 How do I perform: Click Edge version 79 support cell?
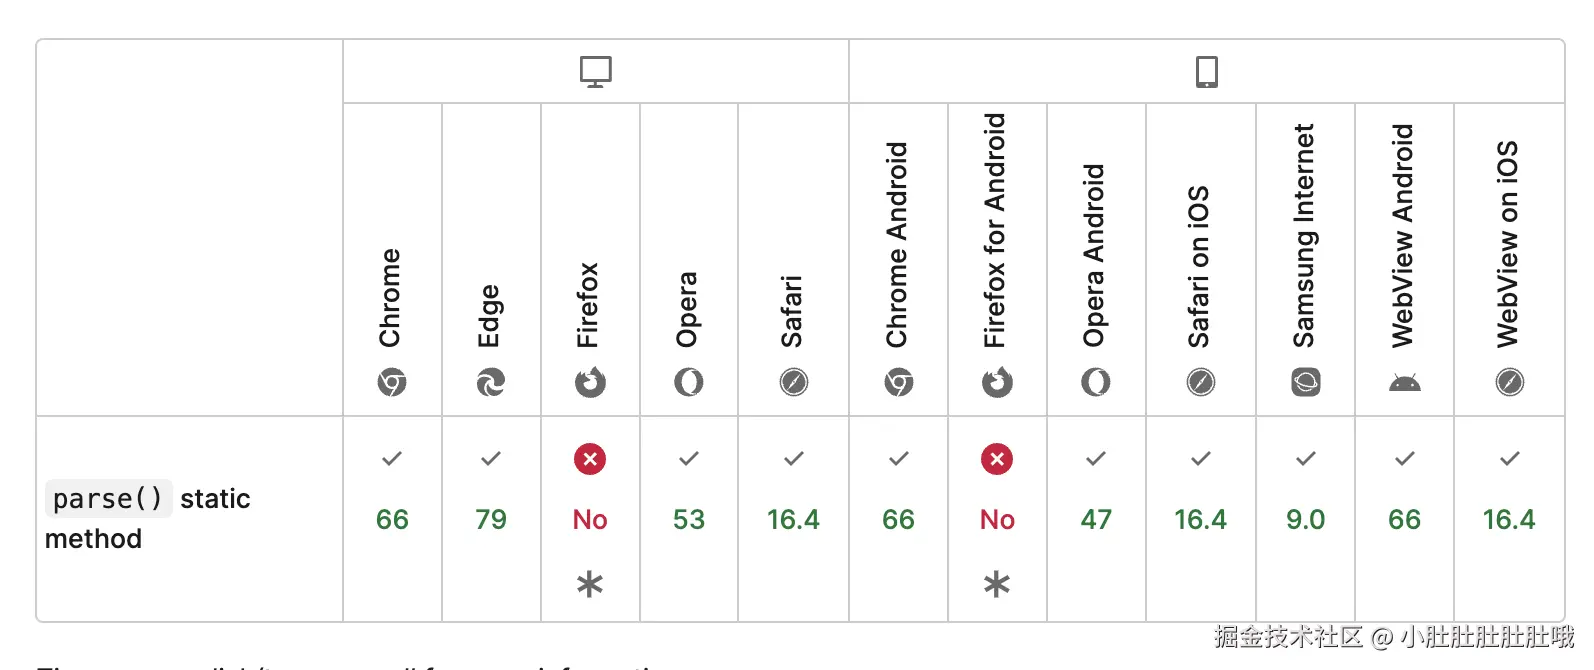[490, 519]
